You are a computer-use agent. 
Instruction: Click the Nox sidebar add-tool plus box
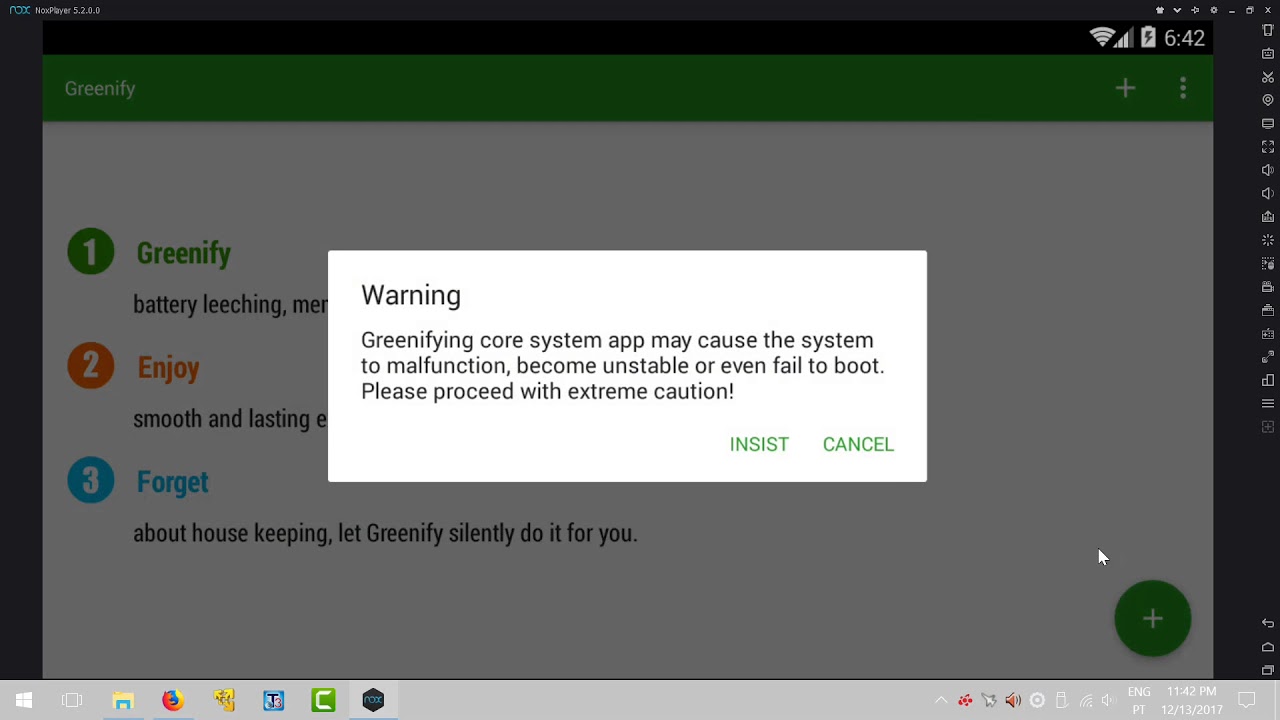pos(1268,427)
